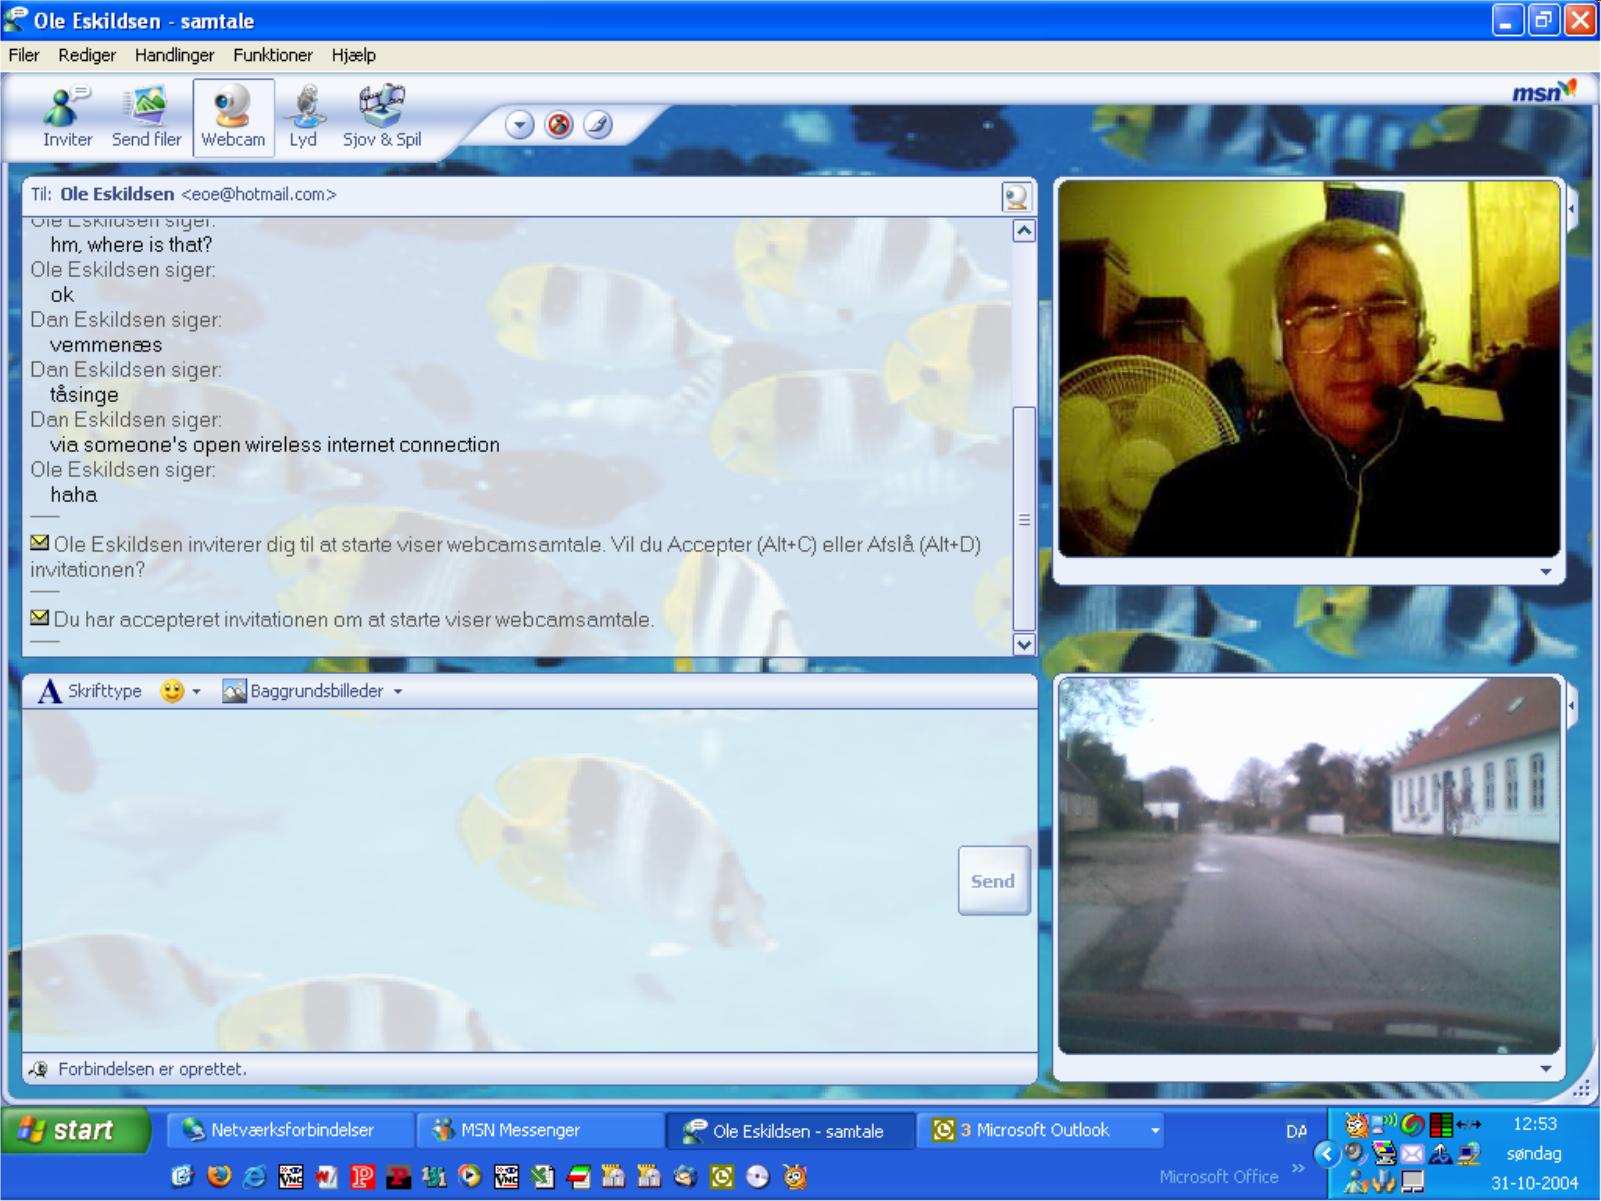Click into the message input area
This screenshot has height=1201, width=1601.
(x=488, y=880)
